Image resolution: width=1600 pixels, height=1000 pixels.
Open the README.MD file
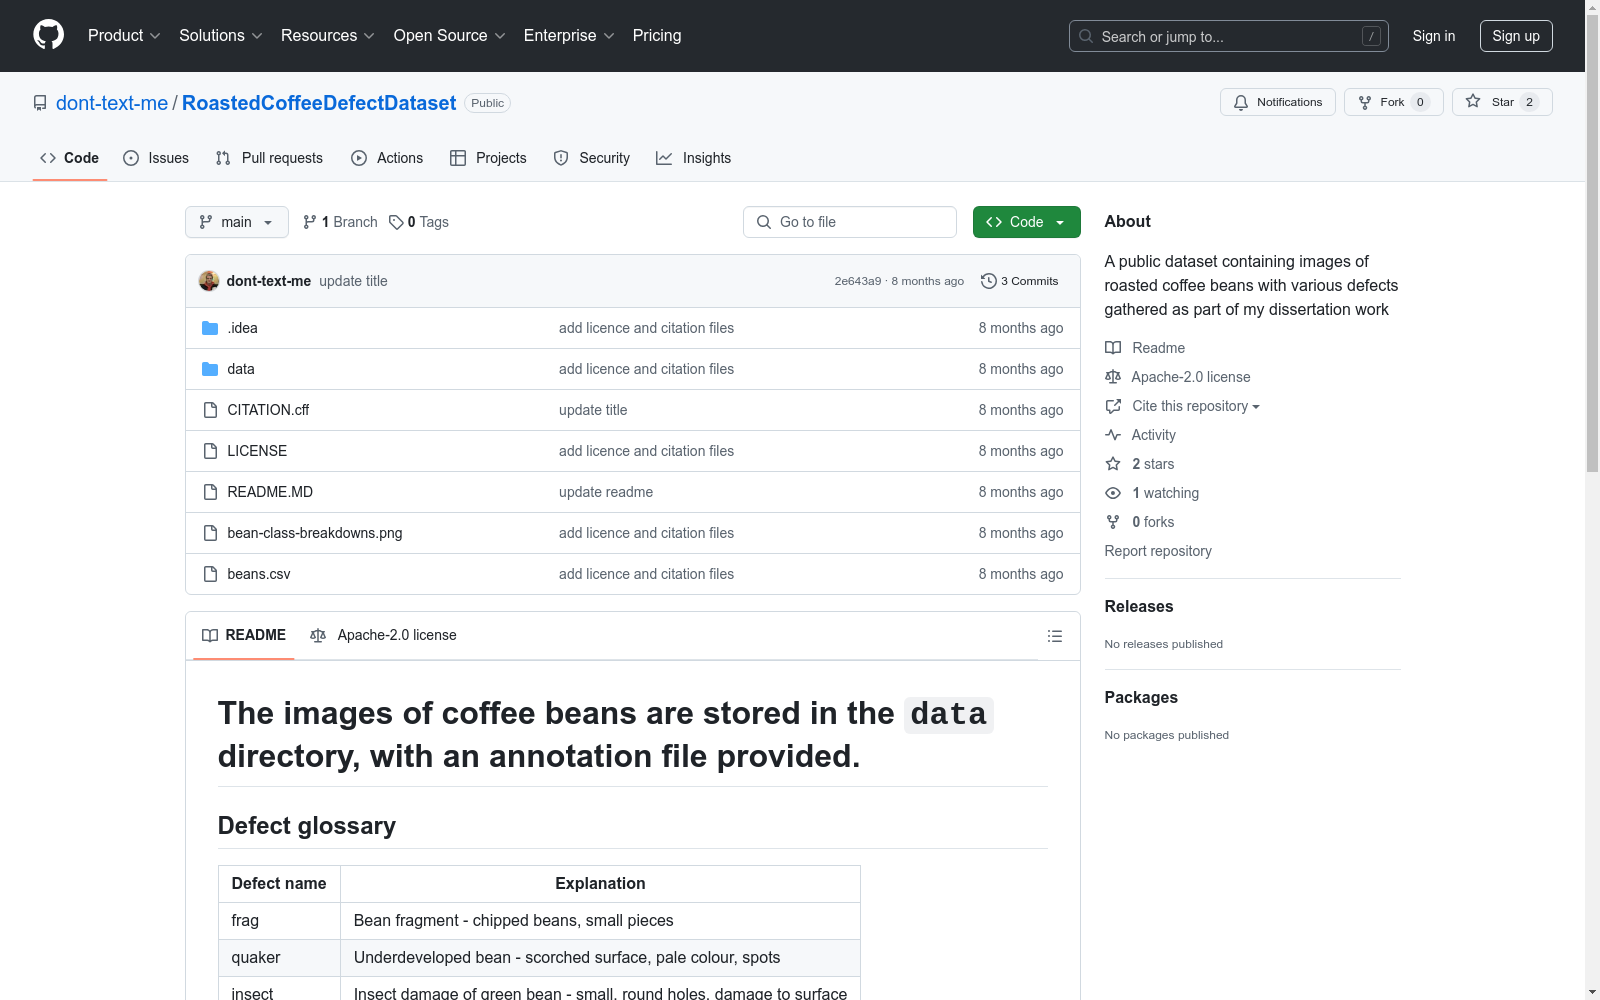[x=270, y=492]
